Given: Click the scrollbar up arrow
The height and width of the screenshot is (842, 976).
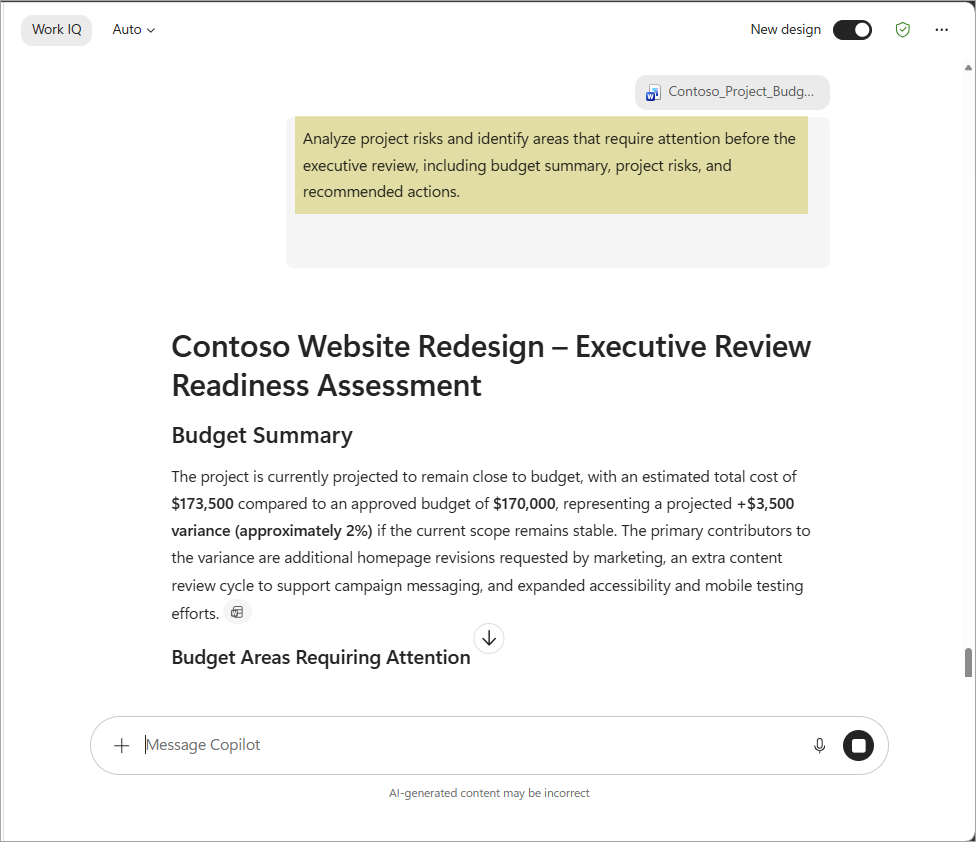Looking at the screenshot, I should coord(968,67).
